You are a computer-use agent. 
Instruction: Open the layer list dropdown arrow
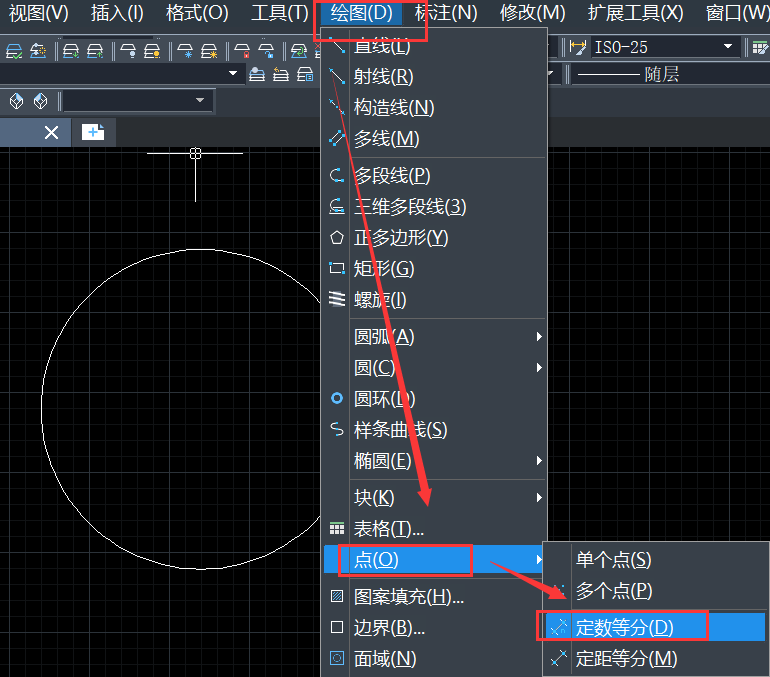pos(233,74)
